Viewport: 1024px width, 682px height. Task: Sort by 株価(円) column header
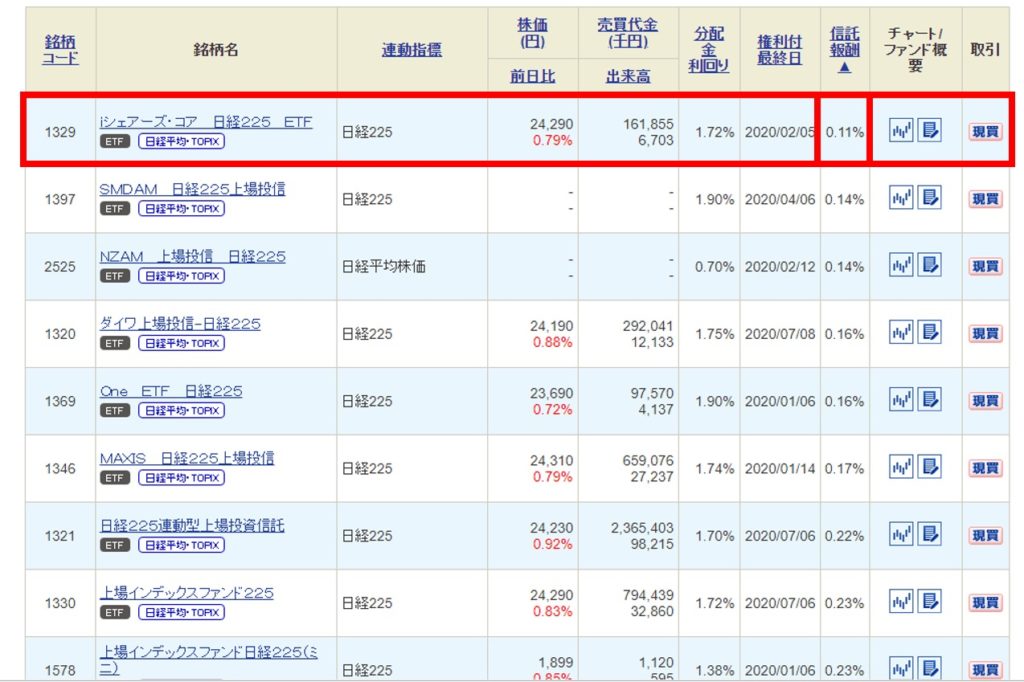point(532,33)
